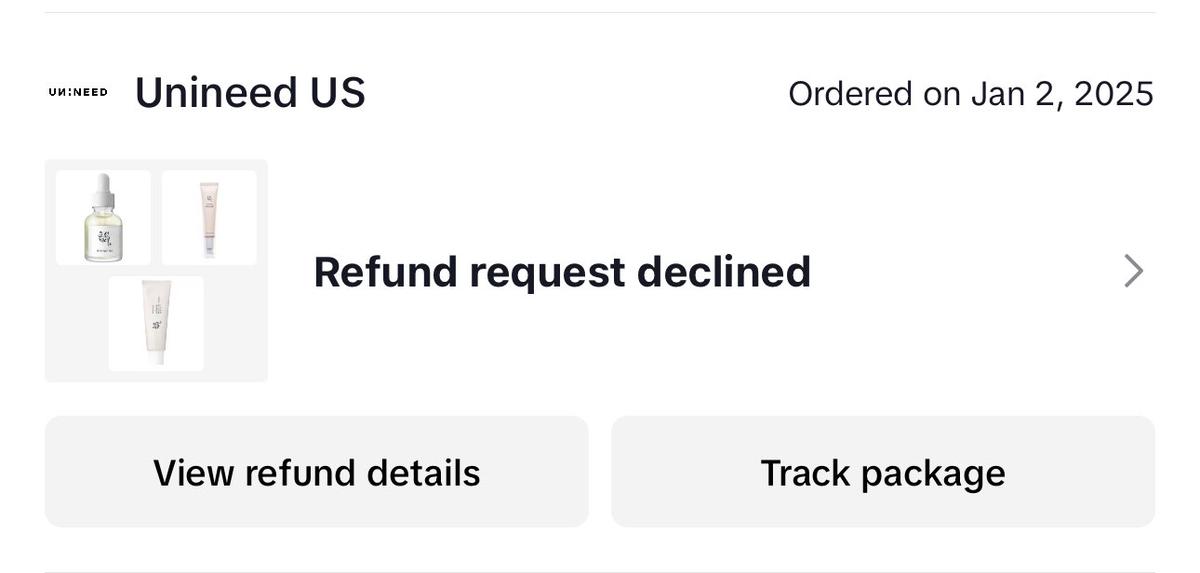Click the Track package button
1200x573 pixels.
882,472
